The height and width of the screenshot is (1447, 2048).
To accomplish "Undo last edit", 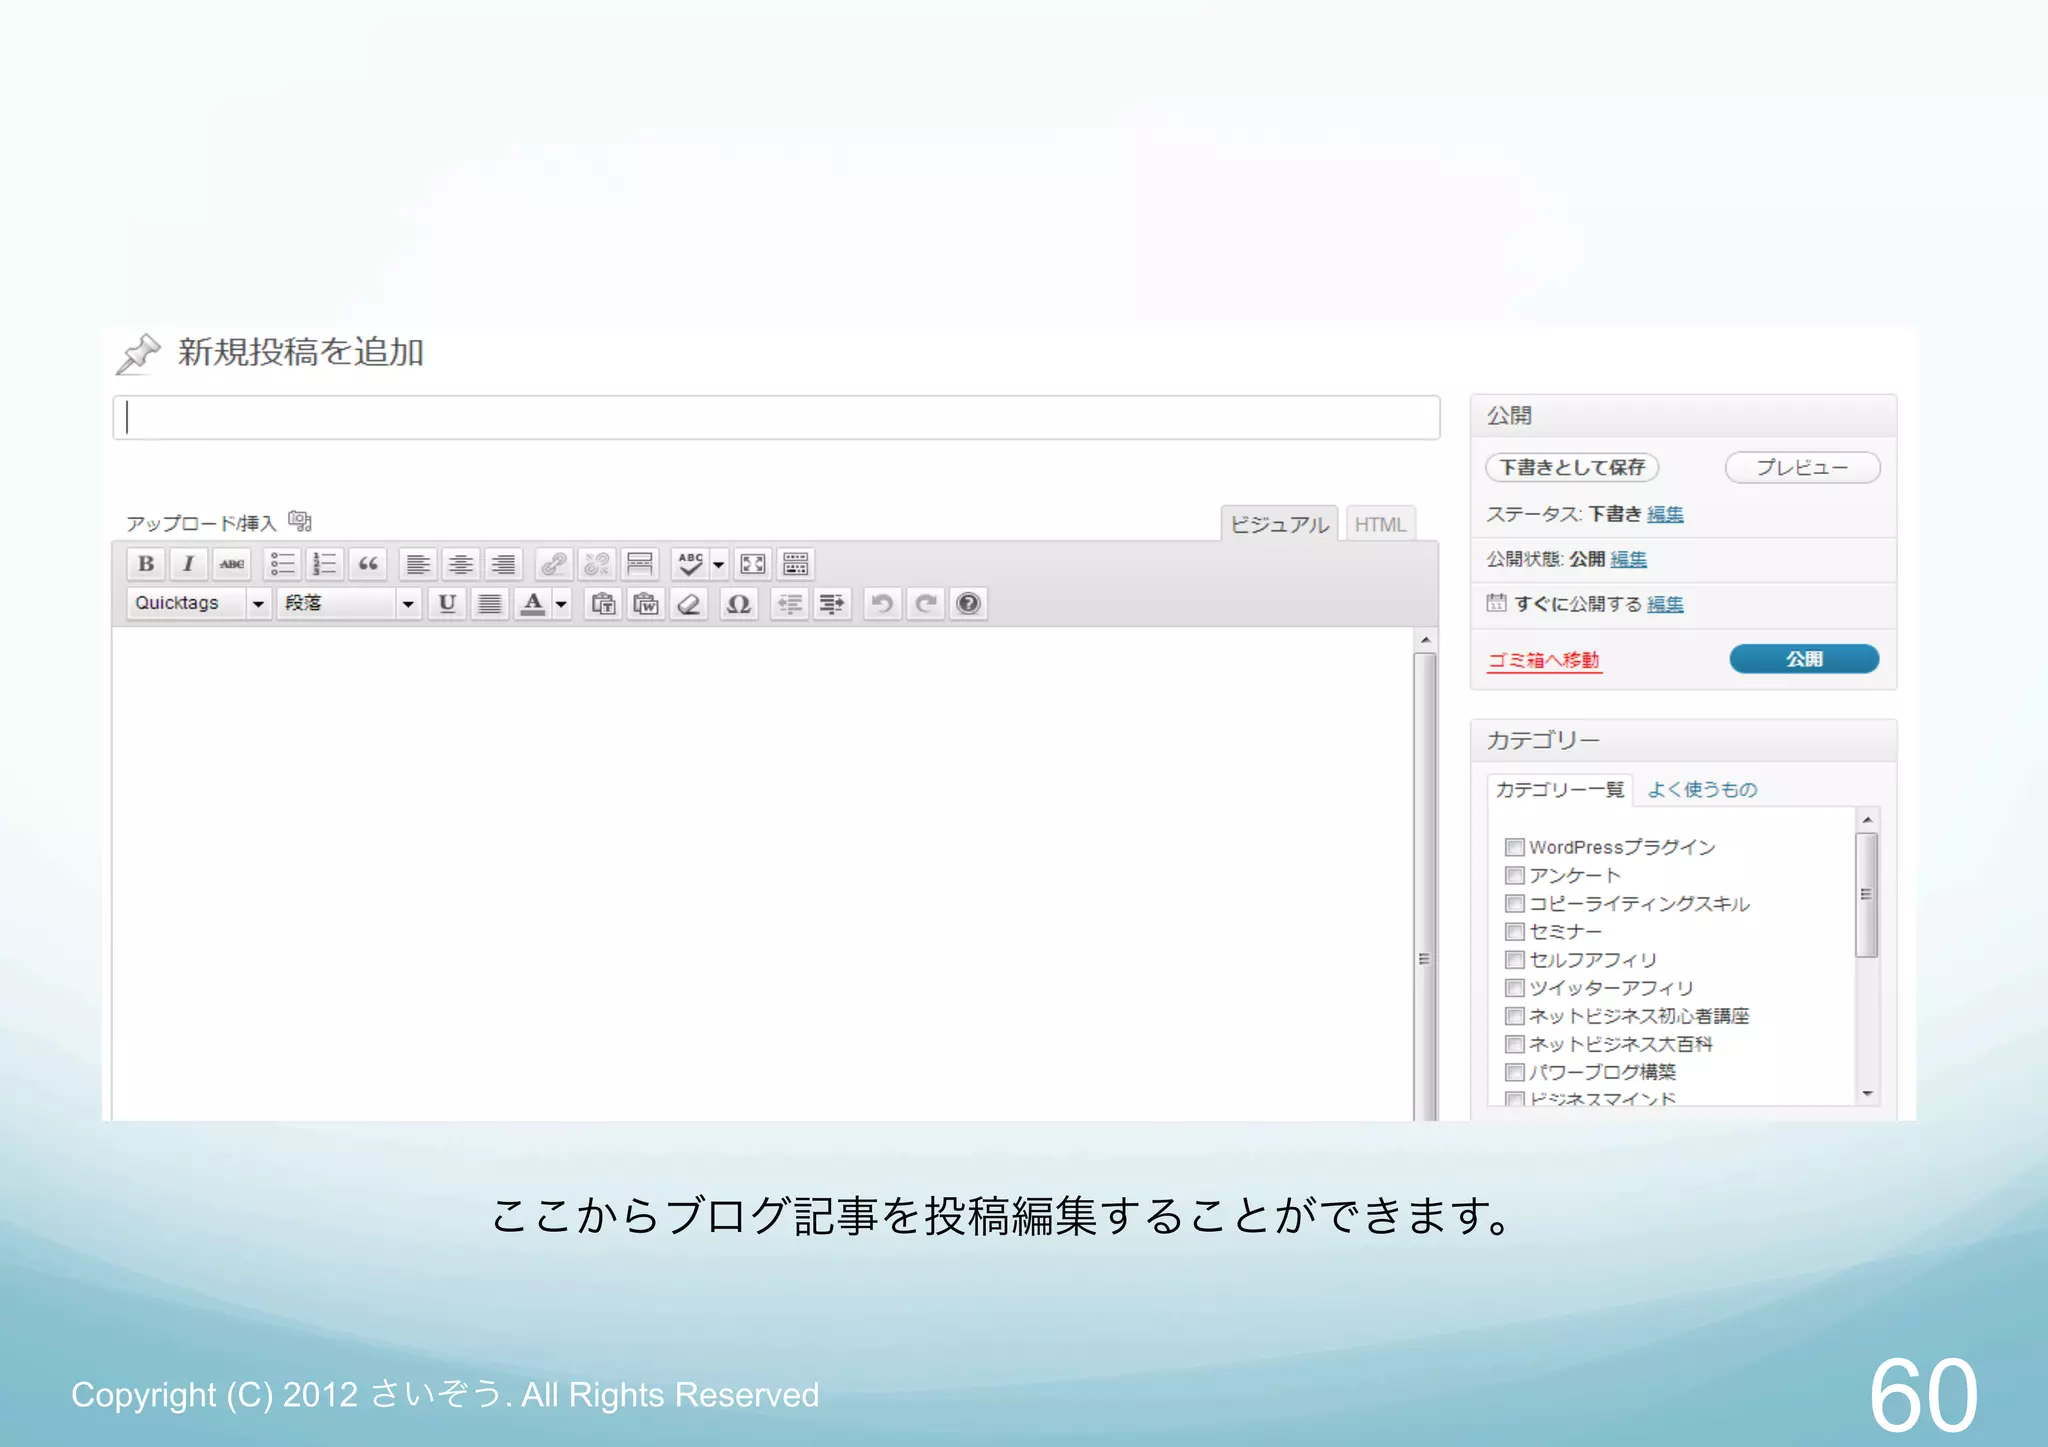I will [x=882, y=603].
